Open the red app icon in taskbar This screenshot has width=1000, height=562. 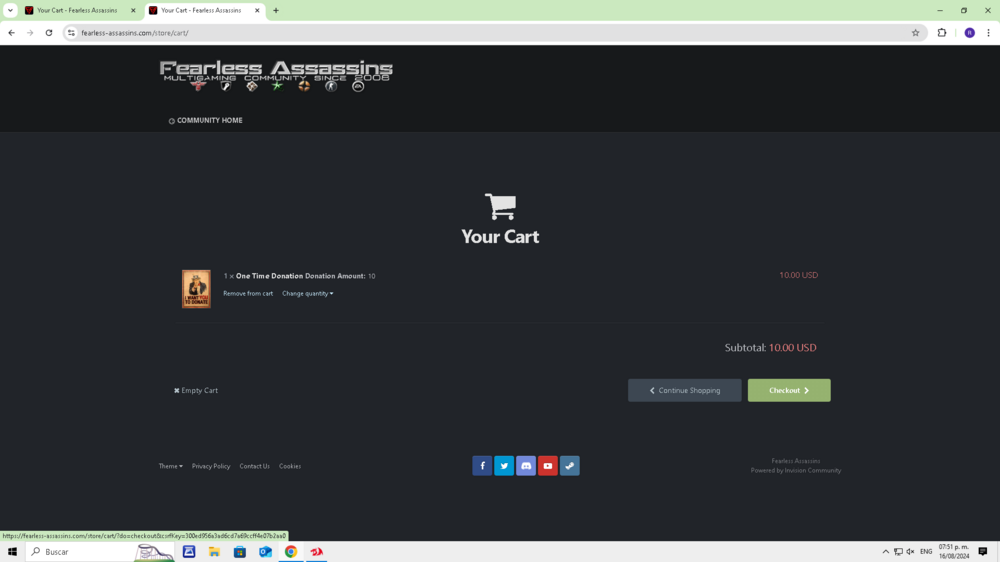point(316,551)
